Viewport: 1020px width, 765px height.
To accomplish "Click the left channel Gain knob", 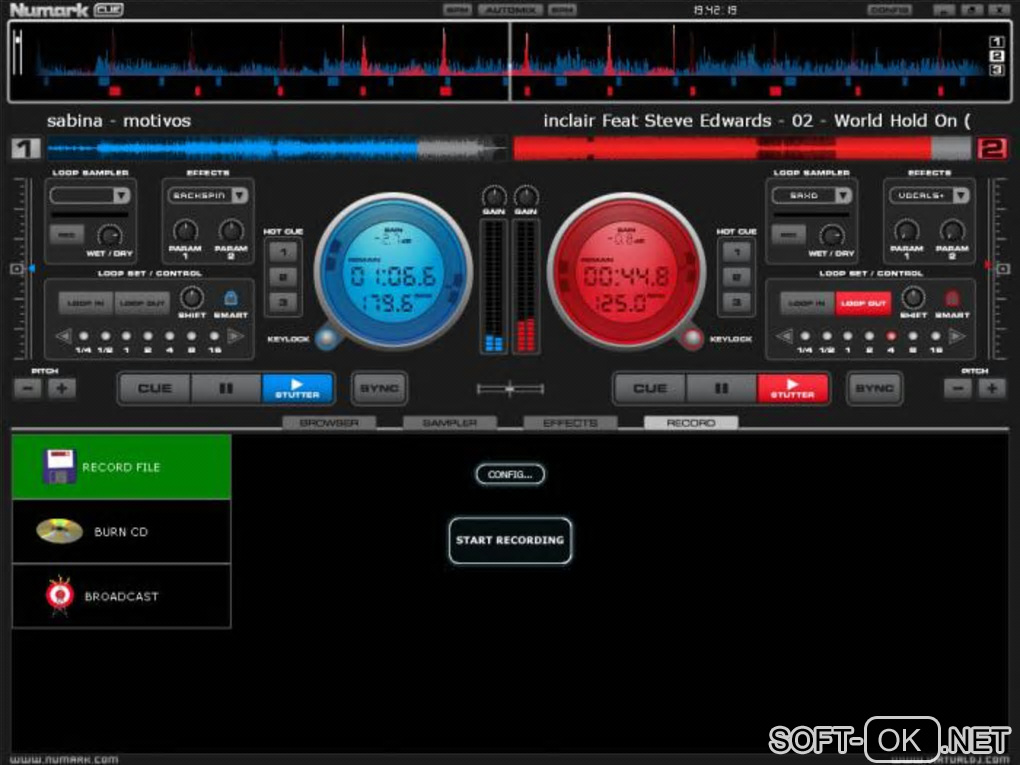I will 494,196.
